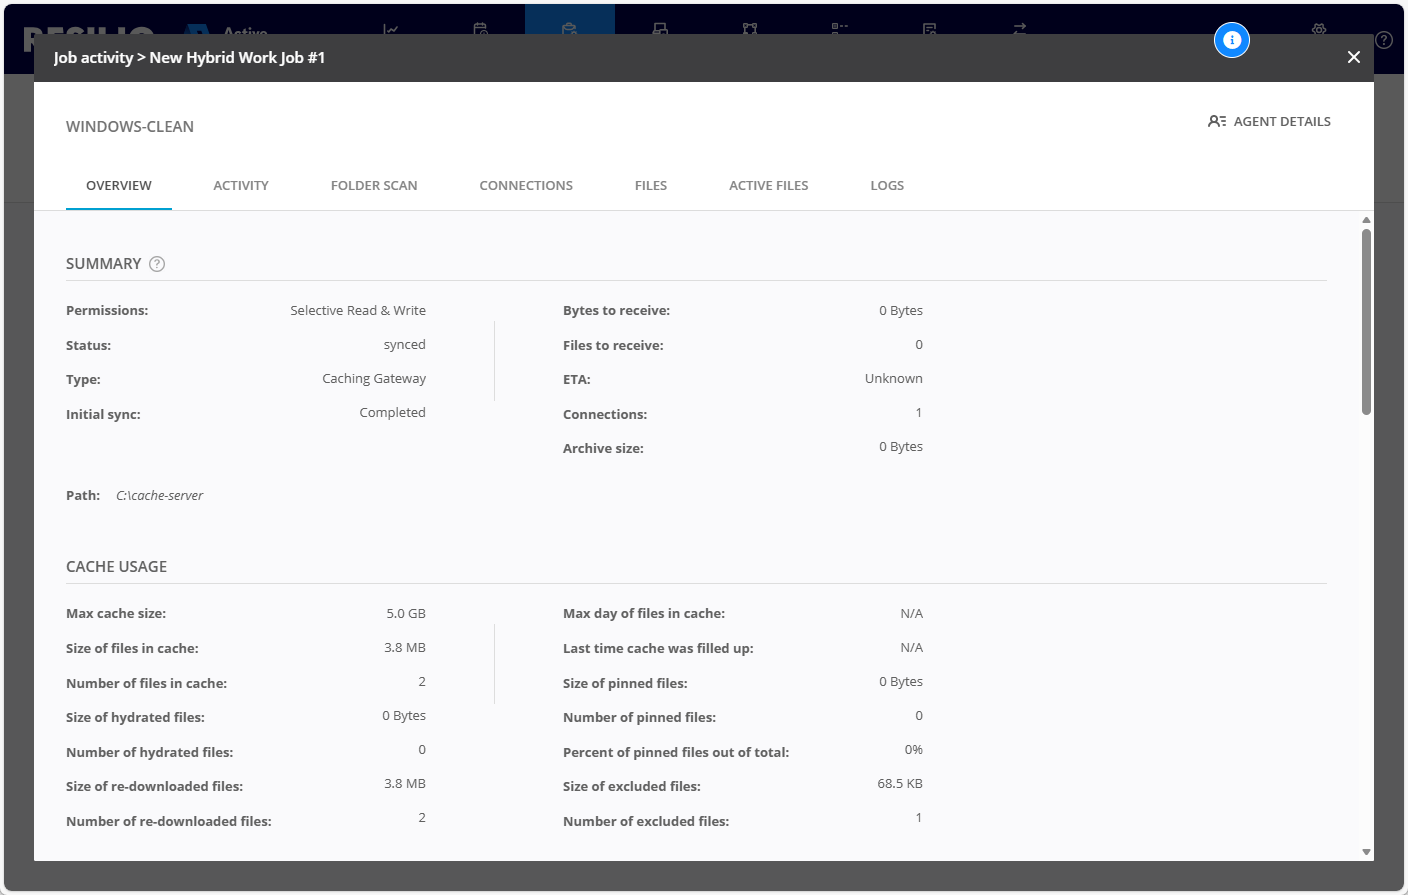Image resolution: width=1408 pixels, height=895 pixels.
Task: Click the question mark help icon at top right
Action: [x=1384, y=40]
